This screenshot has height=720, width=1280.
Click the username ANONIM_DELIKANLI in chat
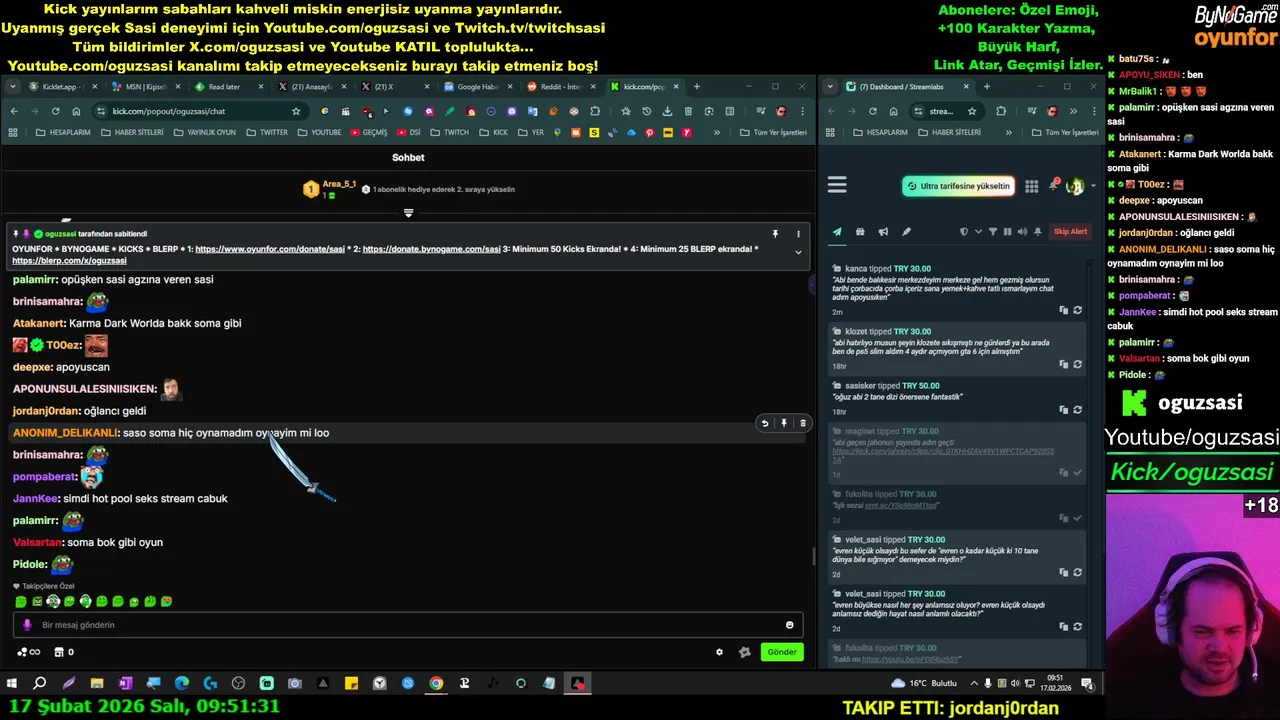[x=65, y=433]
